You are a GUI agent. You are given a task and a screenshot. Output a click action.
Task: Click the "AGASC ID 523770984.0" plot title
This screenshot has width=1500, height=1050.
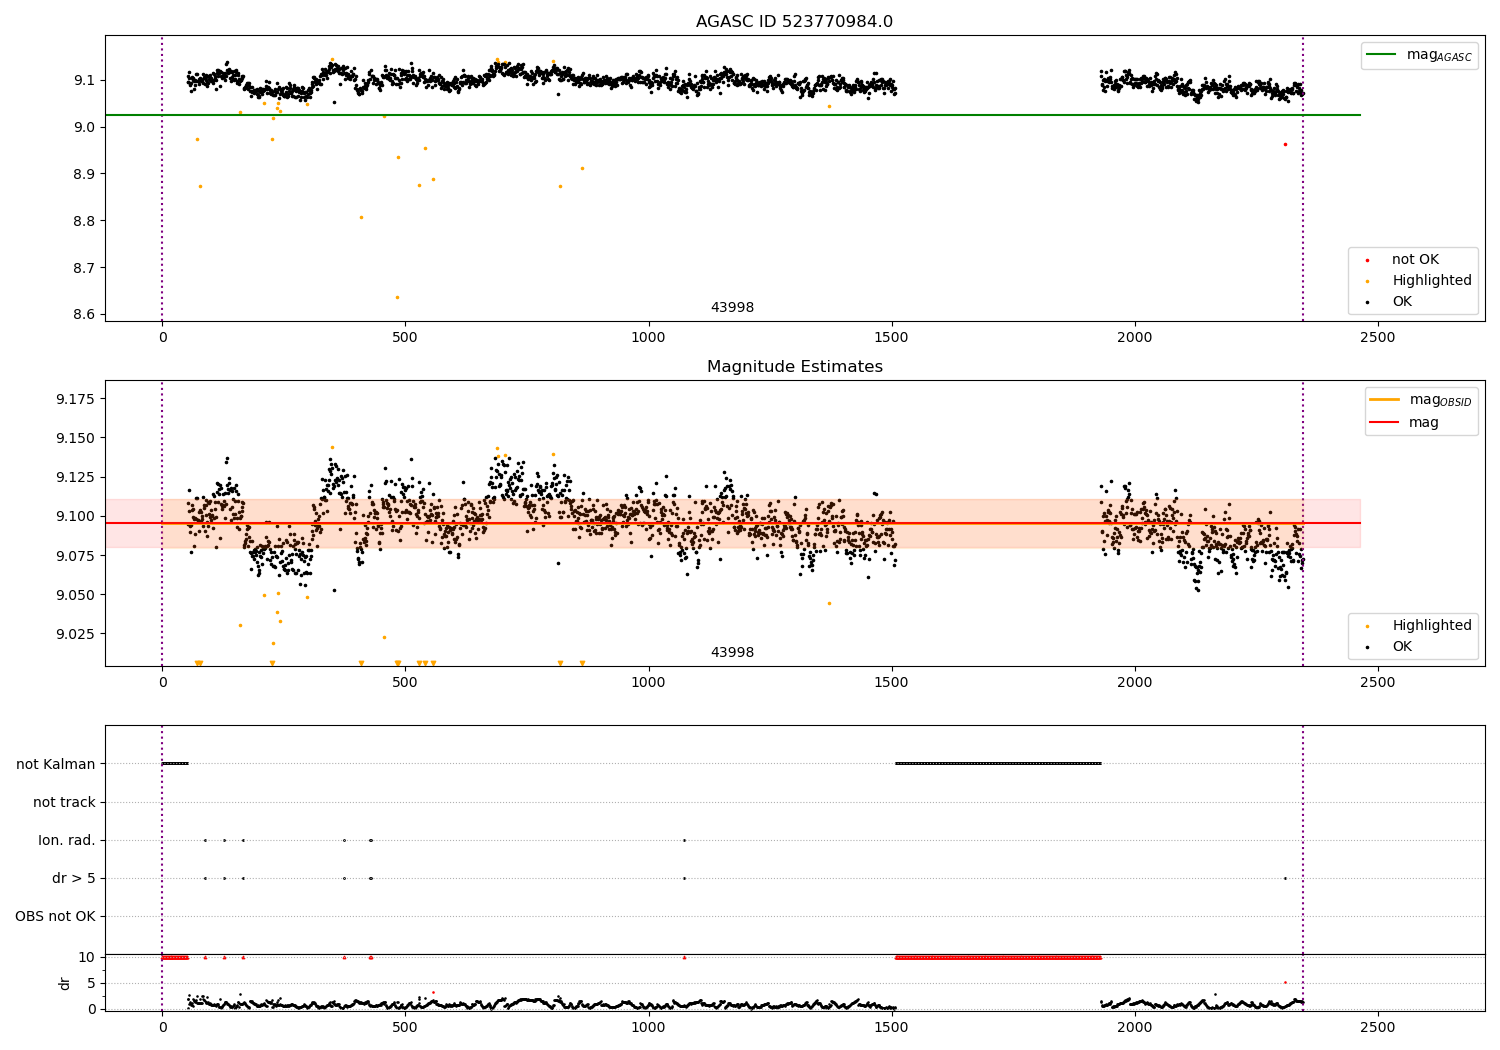[794, 22]
